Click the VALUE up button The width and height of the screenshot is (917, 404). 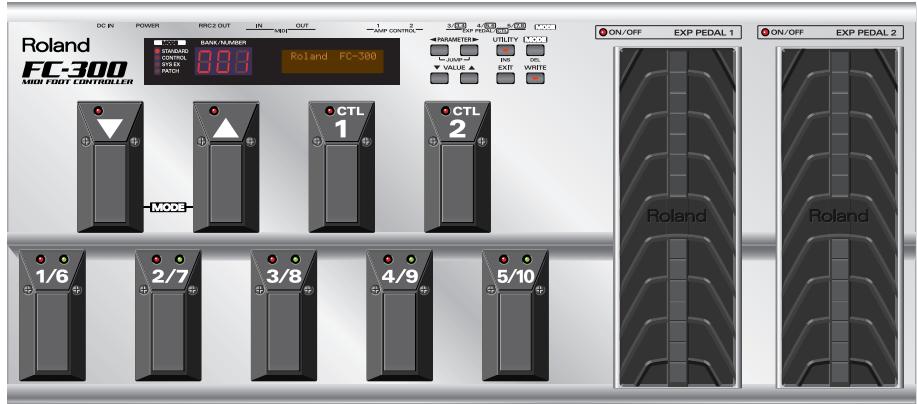pos(469,78)
